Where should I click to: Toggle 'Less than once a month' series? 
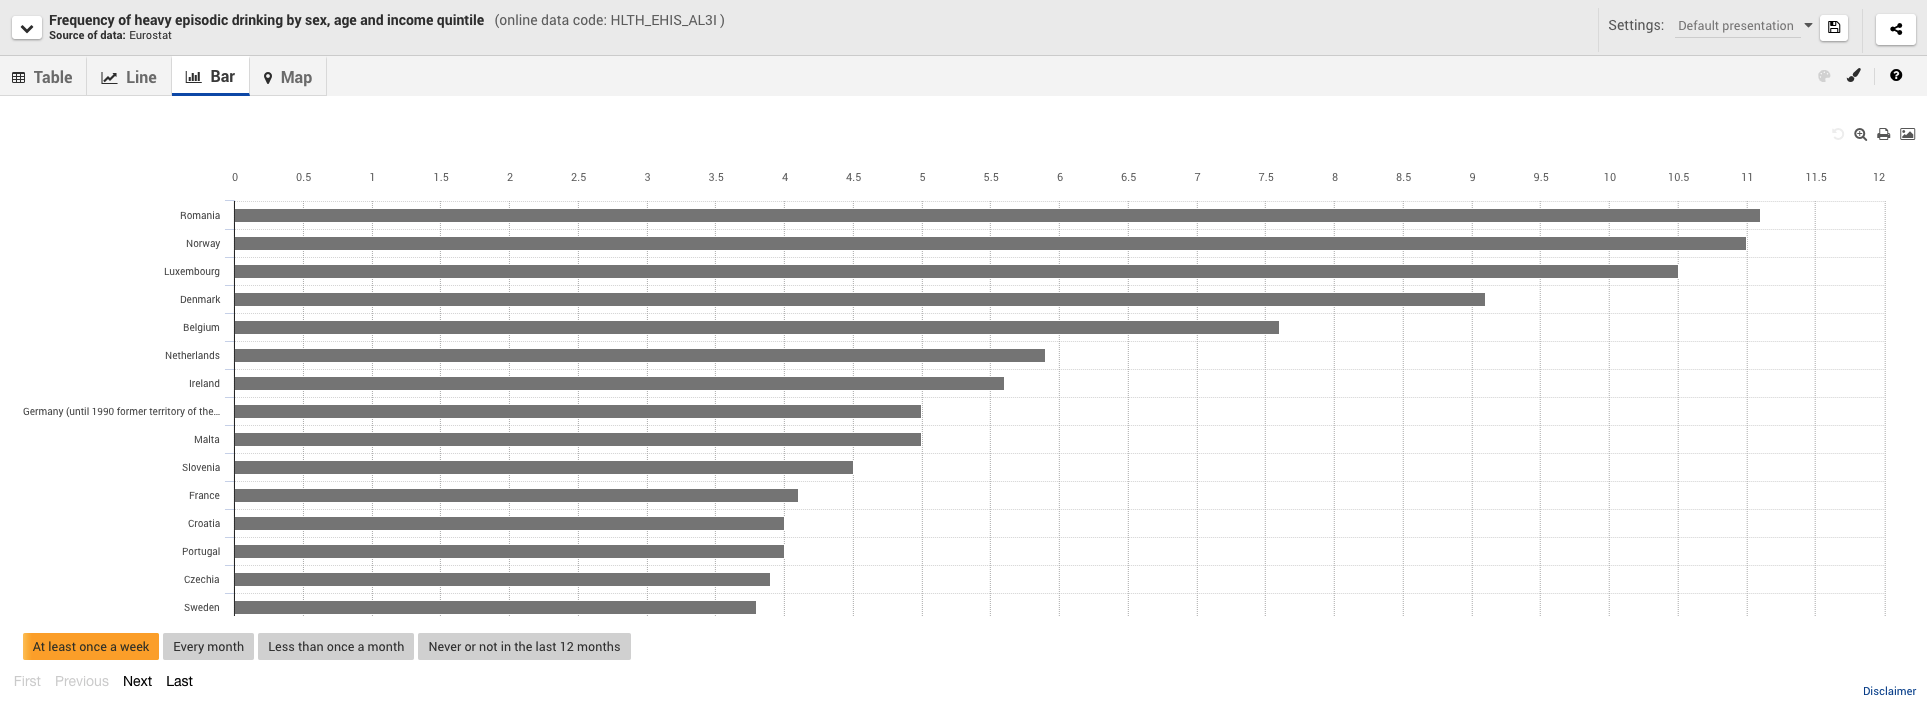pyautogui.click(x=336, y=647)
